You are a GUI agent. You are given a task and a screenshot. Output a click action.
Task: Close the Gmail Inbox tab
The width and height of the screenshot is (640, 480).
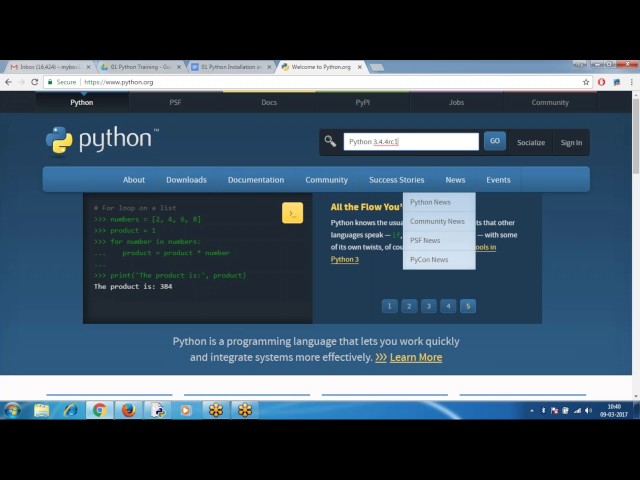pos(88,67)
